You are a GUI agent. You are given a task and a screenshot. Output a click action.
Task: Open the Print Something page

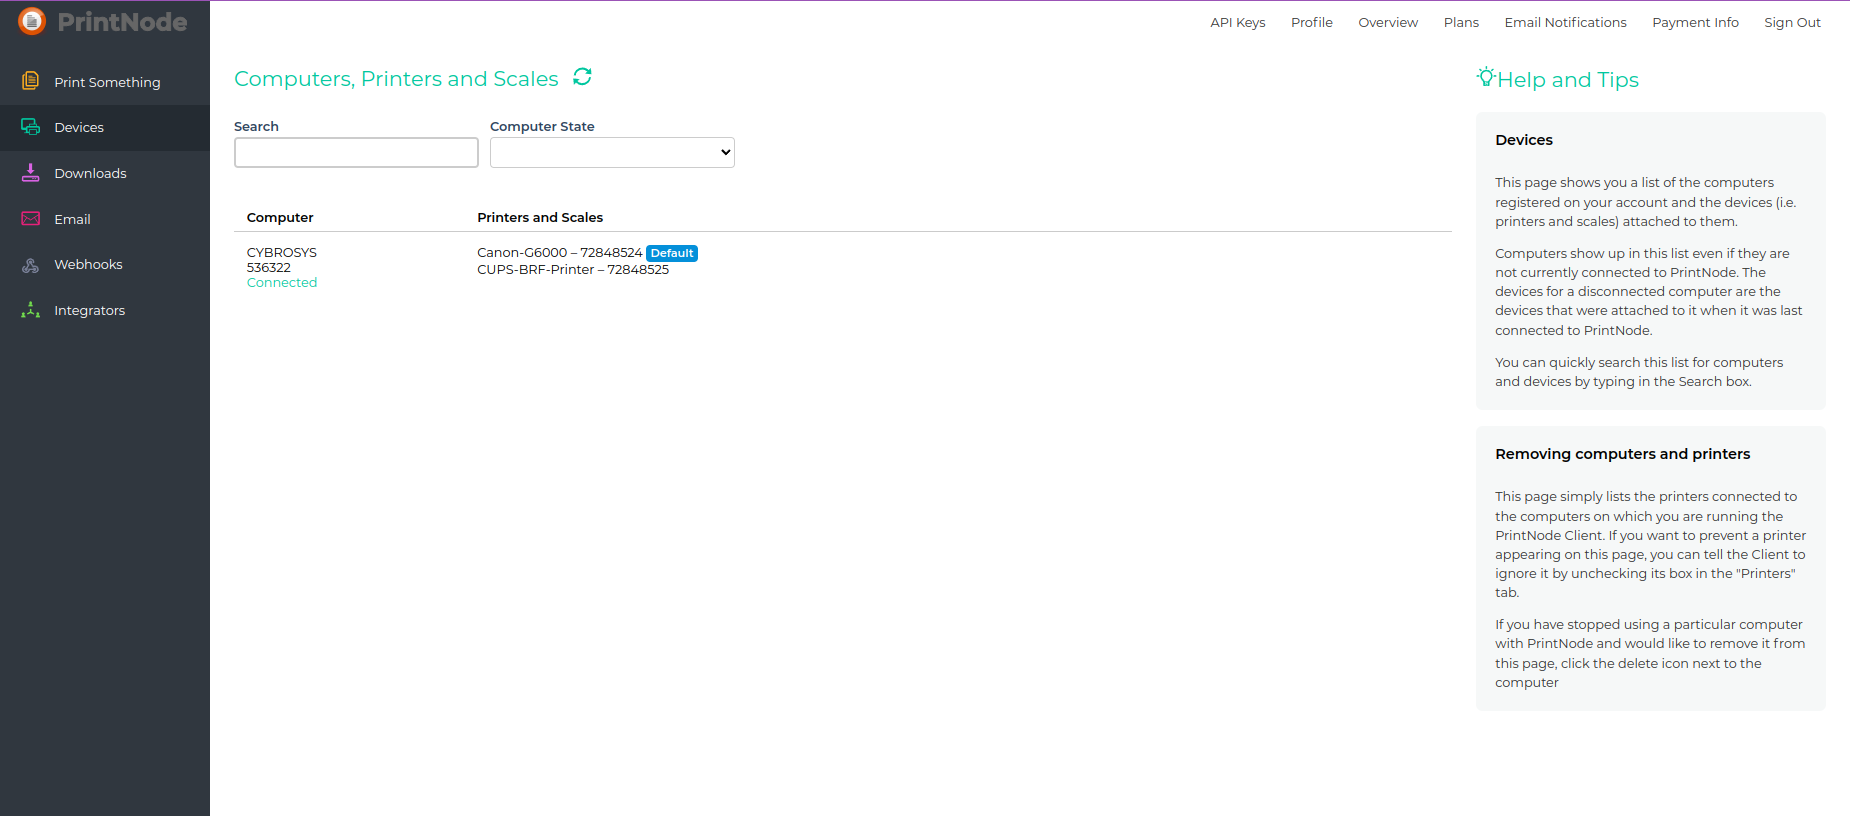point(107,82)
